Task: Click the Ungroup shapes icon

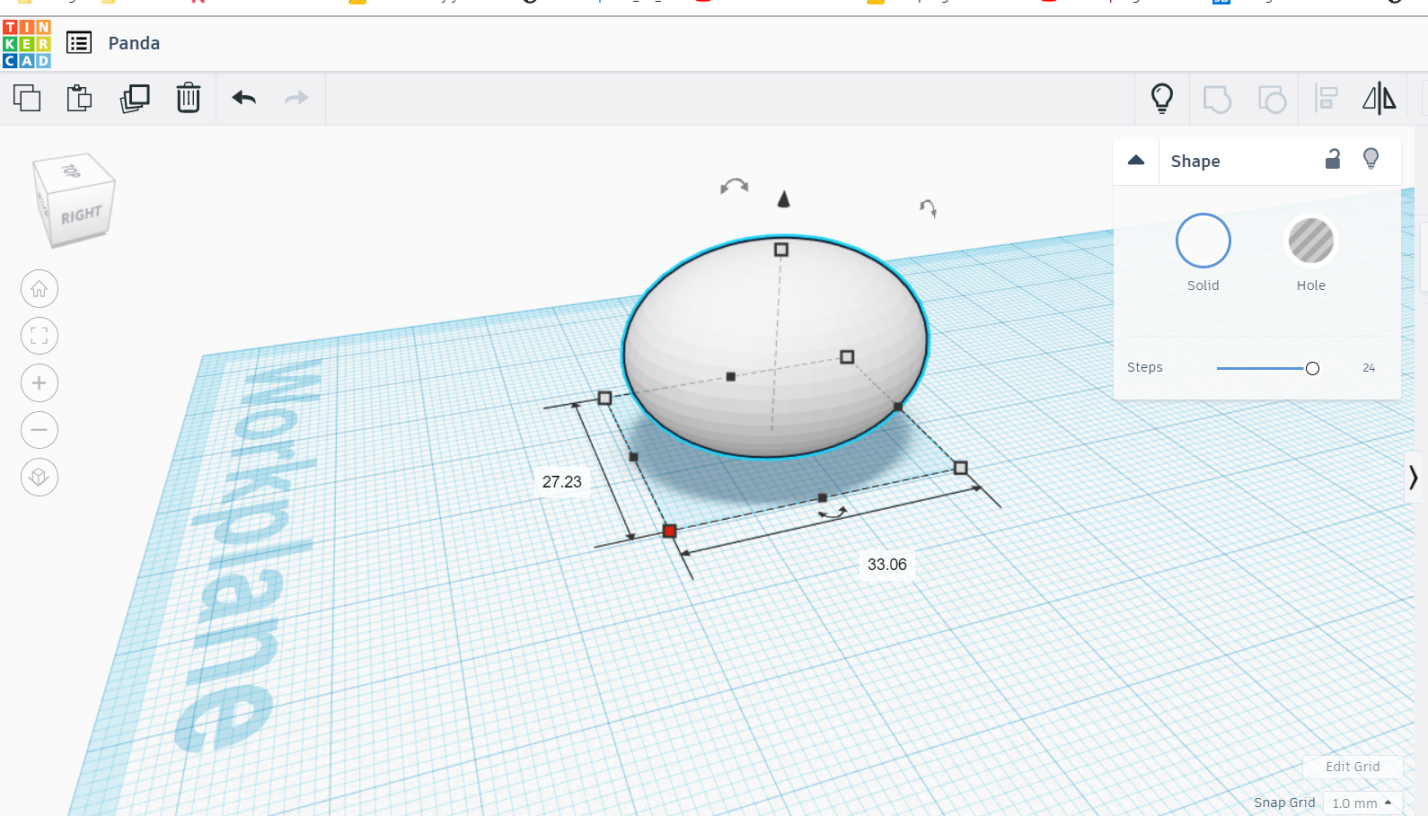Action: pos(1271,98)
